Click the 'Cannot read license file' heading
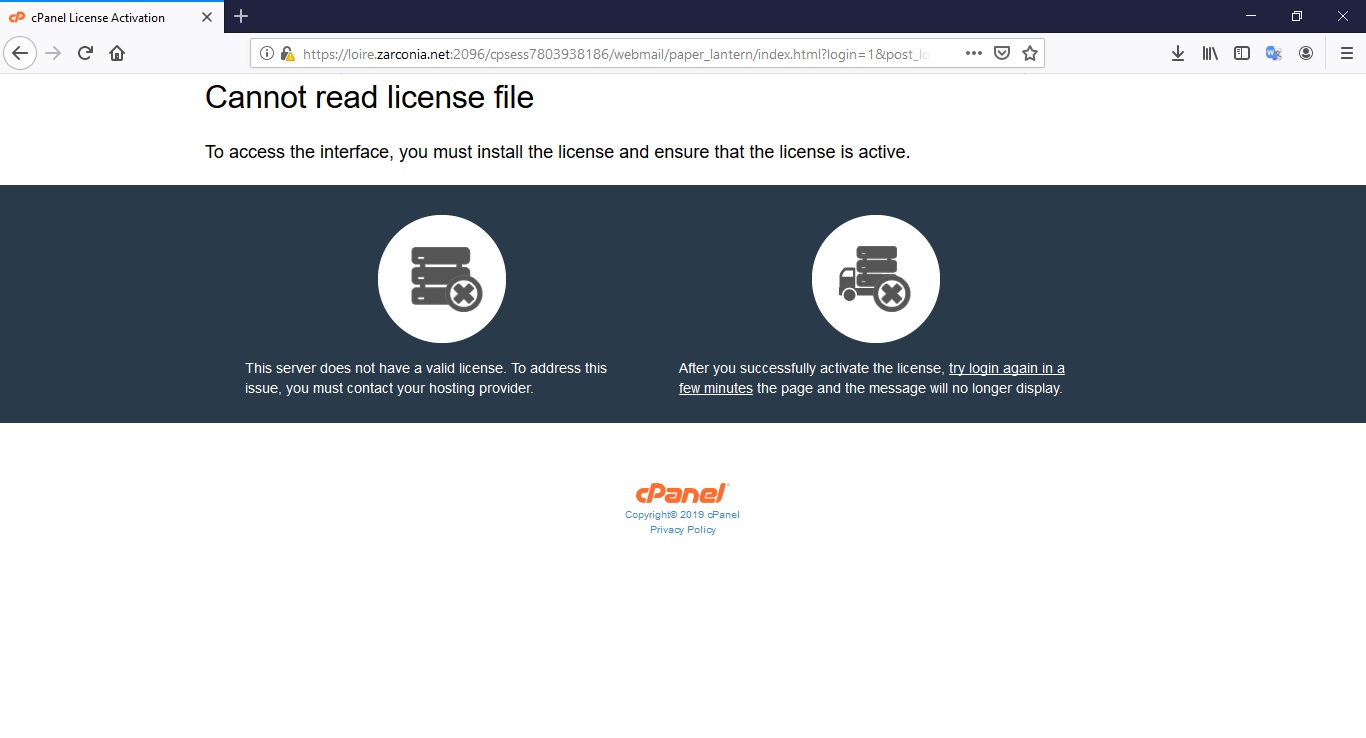This screenshot has height=738, width=1366. tap(370, 97)
